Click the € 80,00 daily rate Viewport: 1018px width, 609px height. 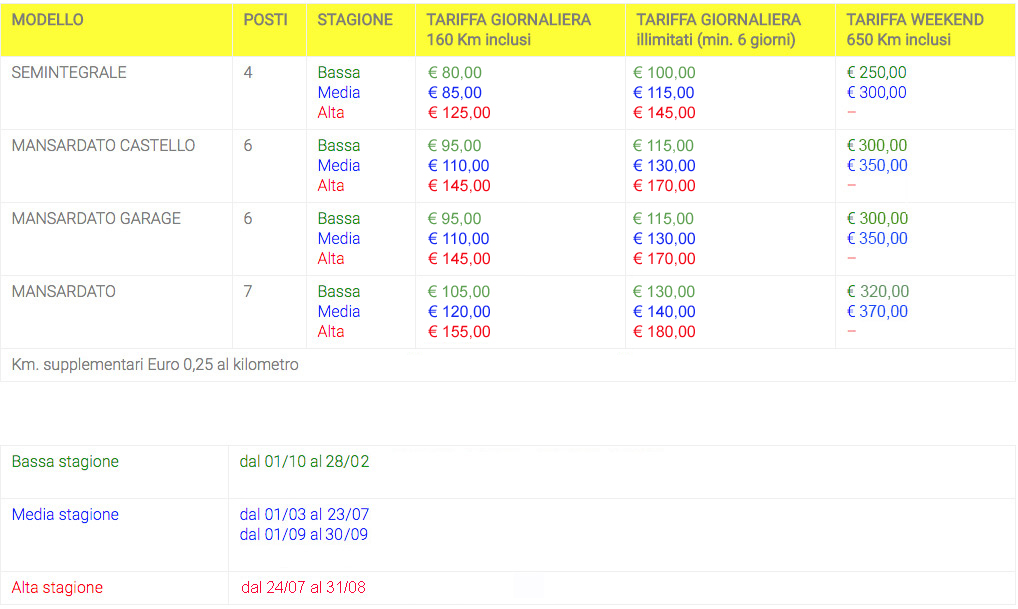(454, 73)
